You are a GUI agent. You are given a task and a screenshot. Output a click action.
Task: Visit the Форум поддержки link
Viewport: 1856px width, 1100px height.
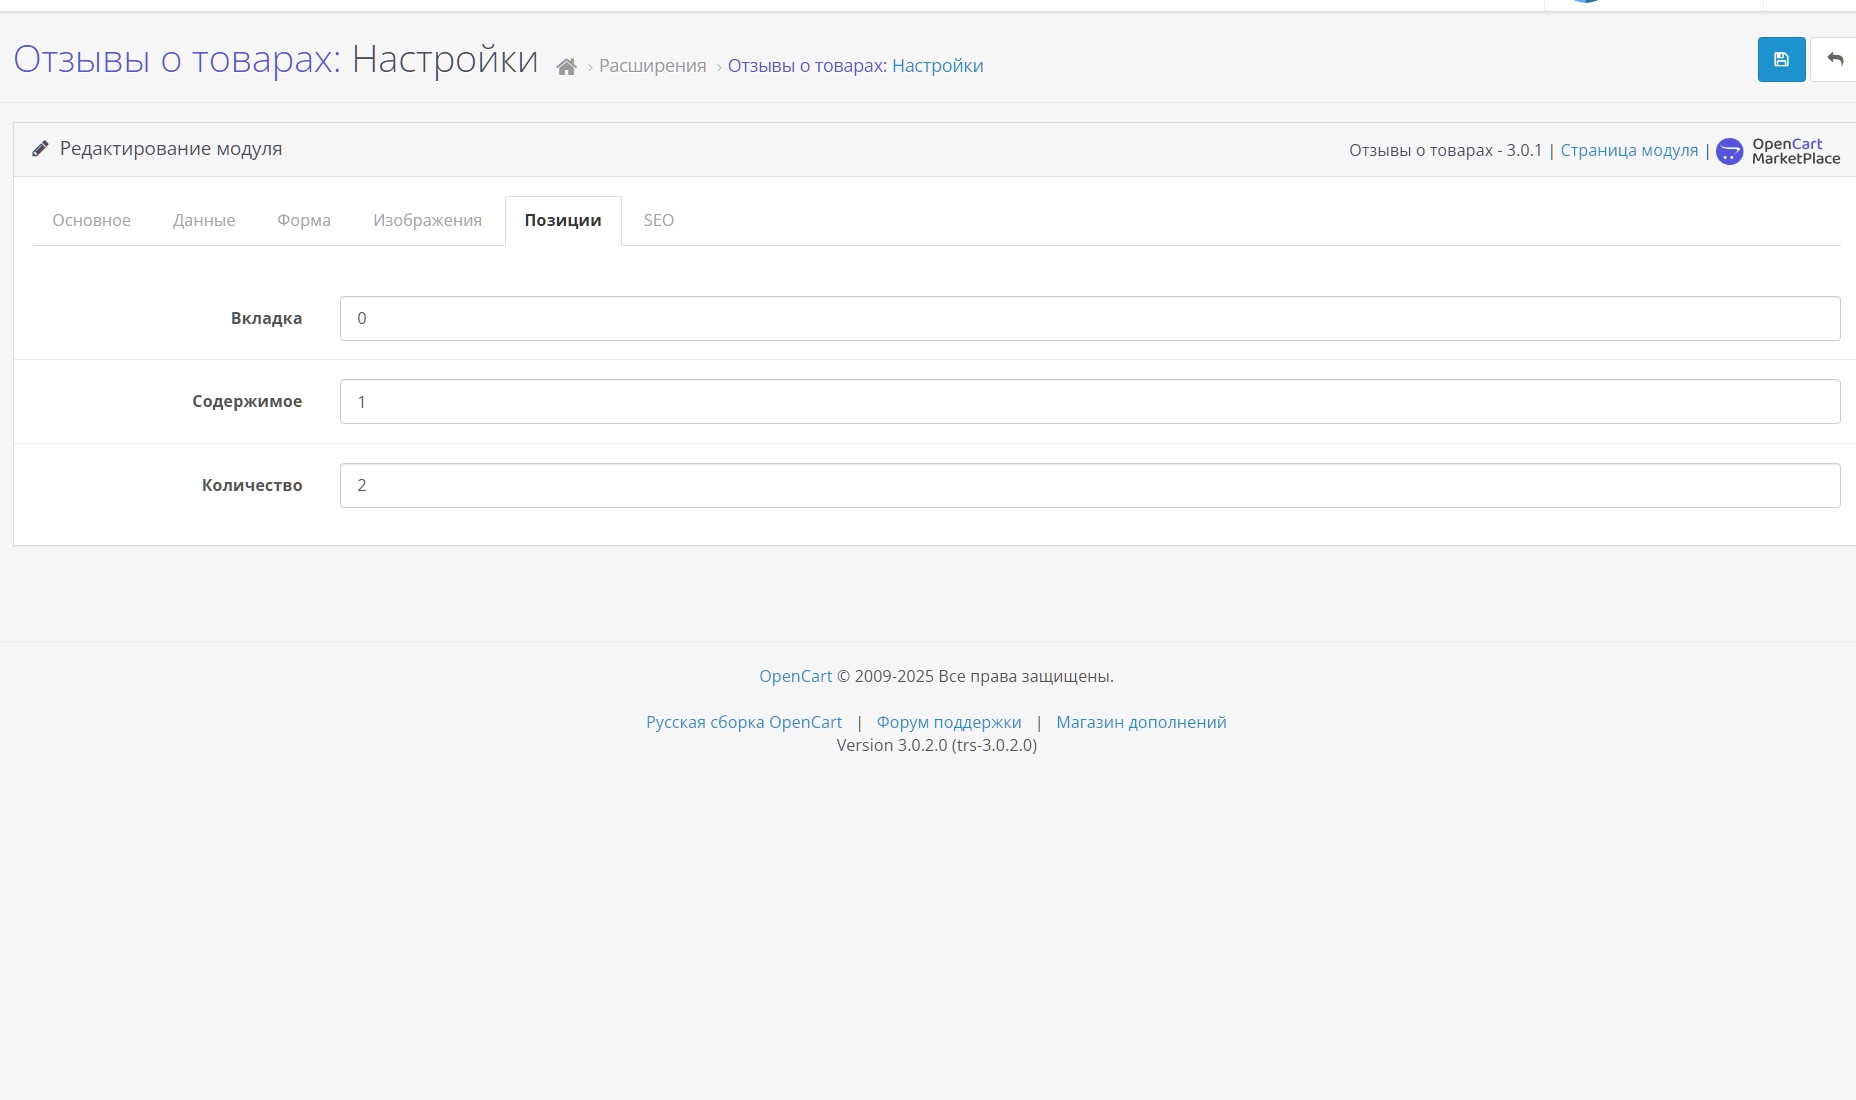[x=949, y=722]
